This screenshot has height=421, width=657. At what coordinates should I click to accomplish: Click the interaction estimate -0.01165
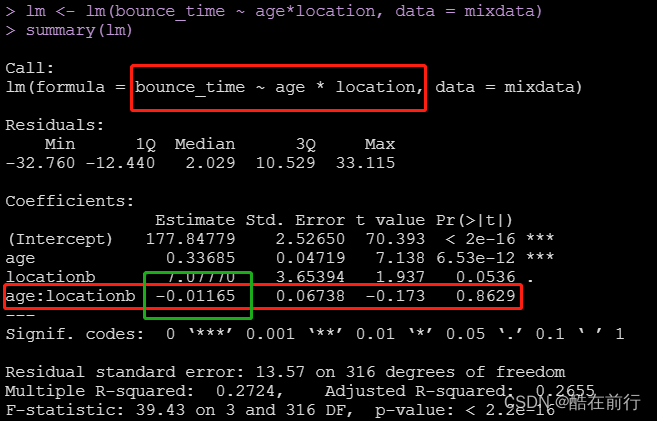tap(195, 296)
